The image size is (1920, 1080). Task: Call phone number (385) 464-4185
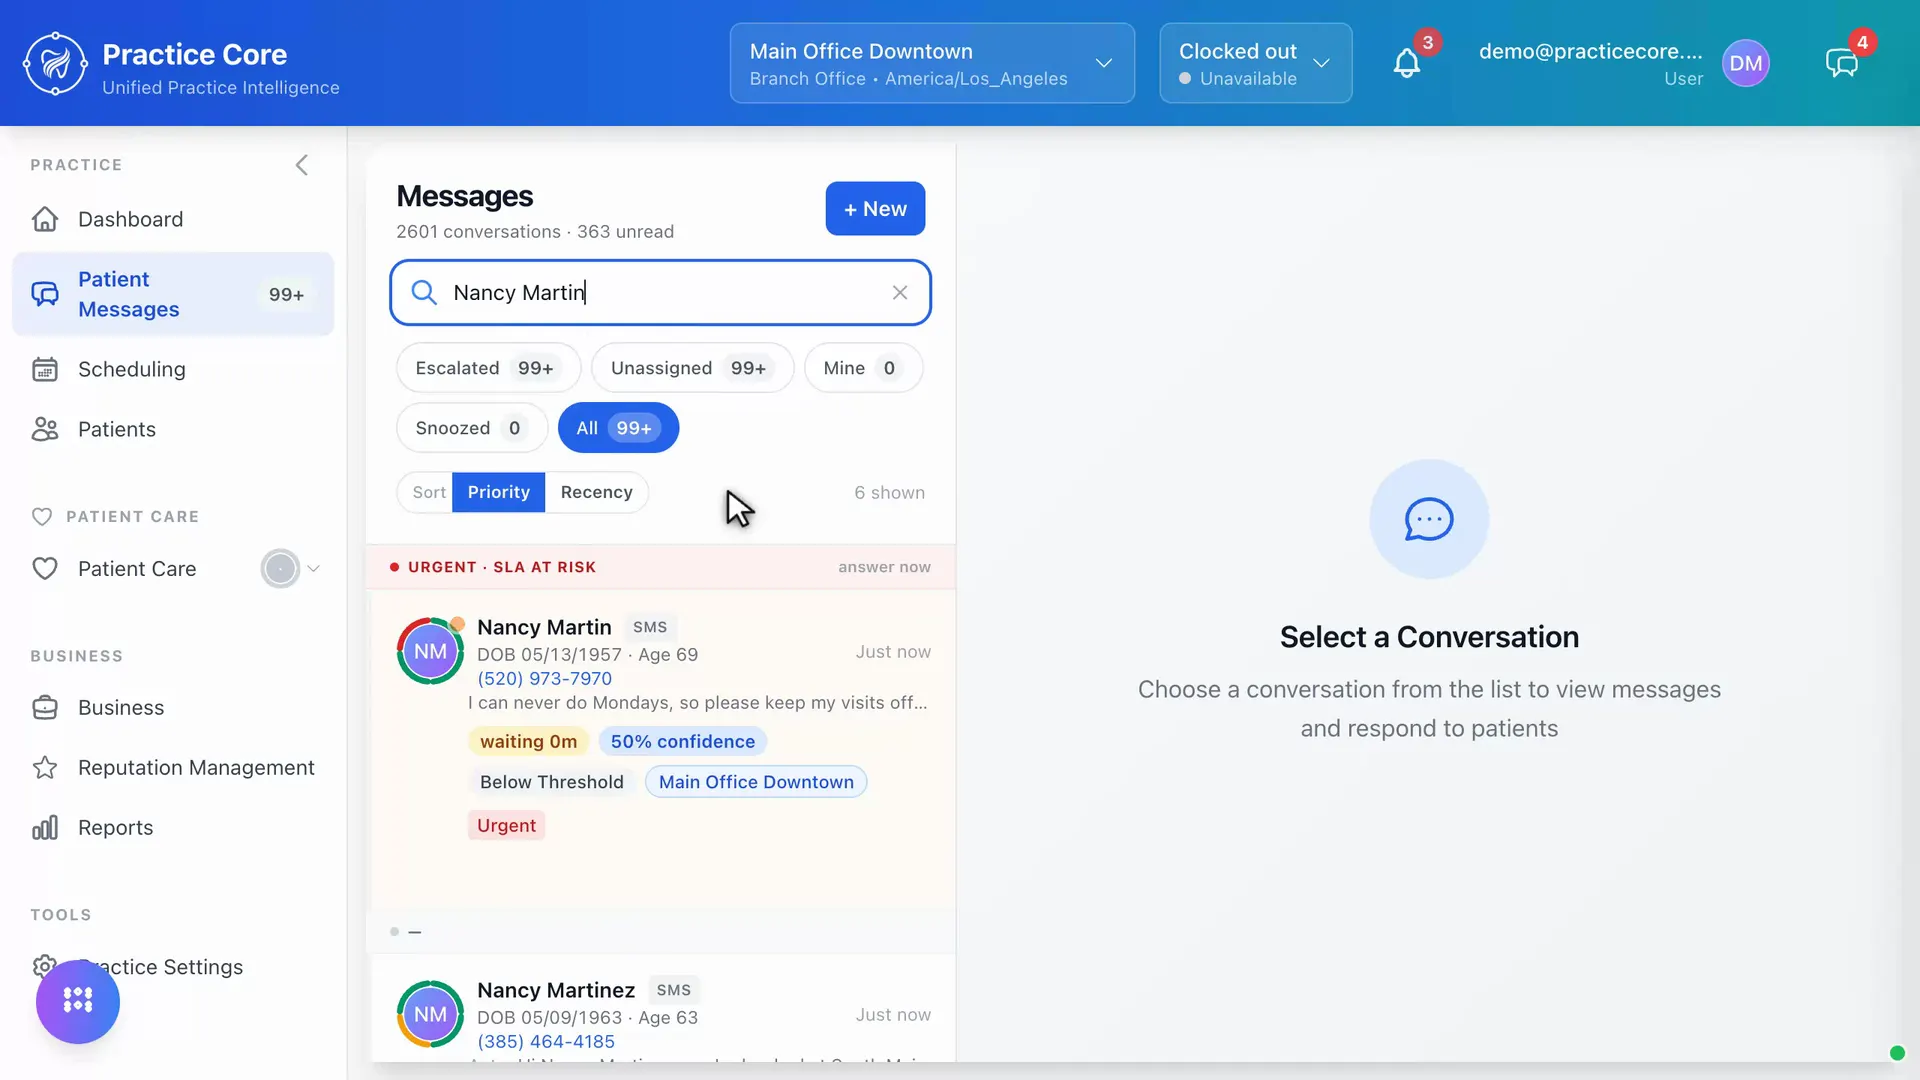pyautogui.click(x=546, y=1041)
